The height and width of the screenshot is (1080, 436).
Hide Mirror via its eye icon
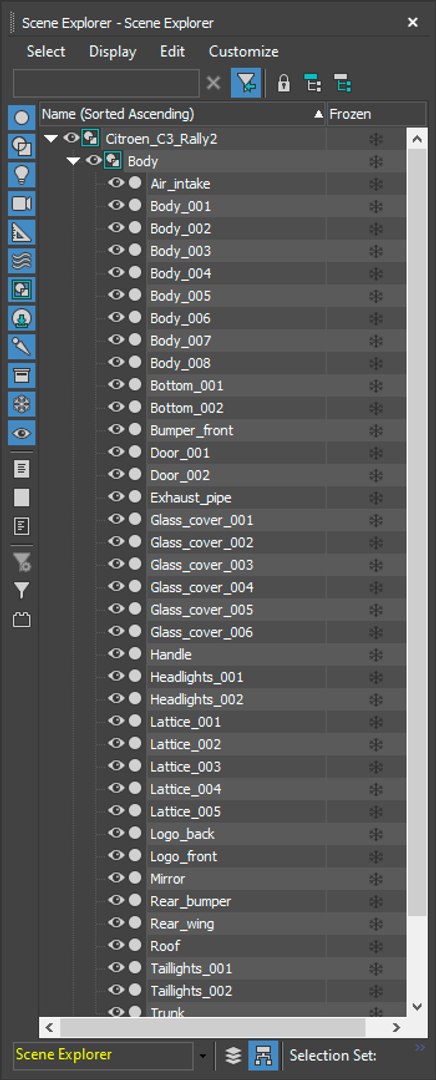point(116,878)
